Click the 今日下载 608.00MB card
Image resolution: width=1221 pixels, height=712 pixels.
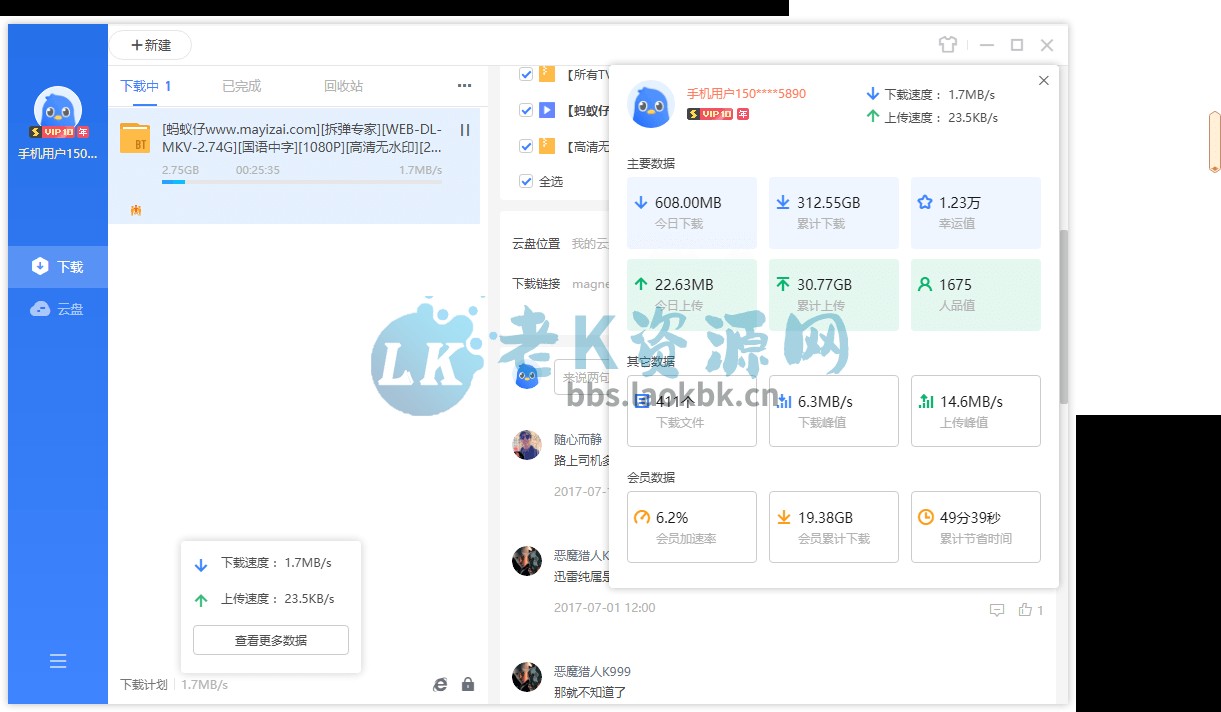[692, 213]
